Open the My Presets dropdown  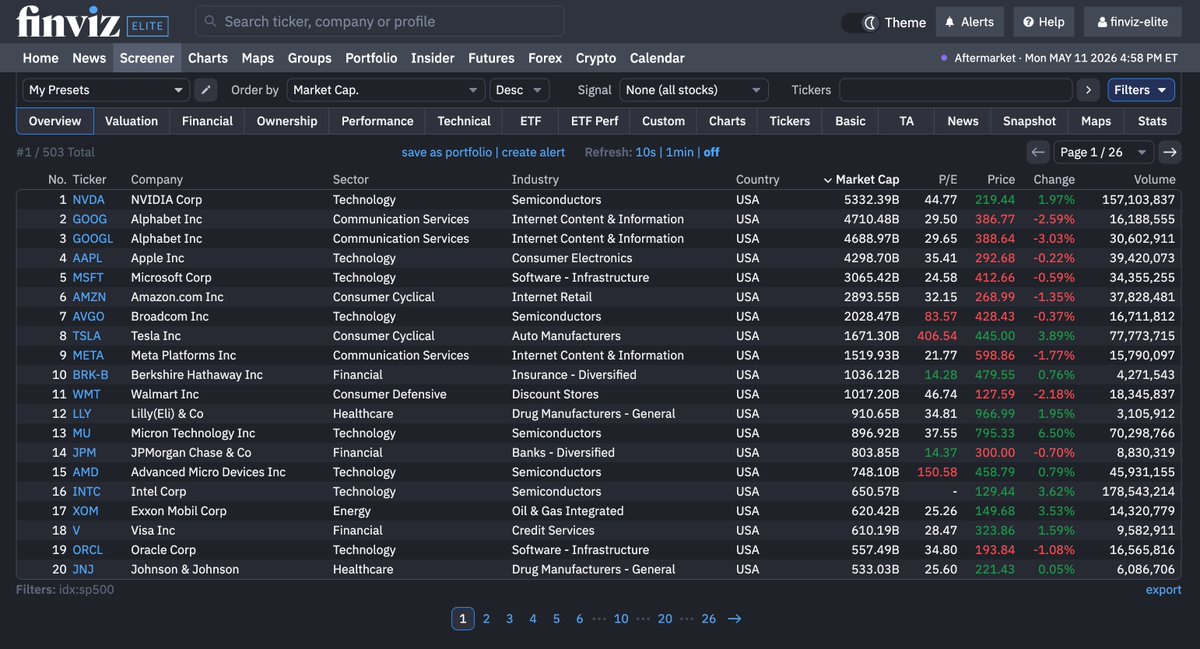[105, 90]
